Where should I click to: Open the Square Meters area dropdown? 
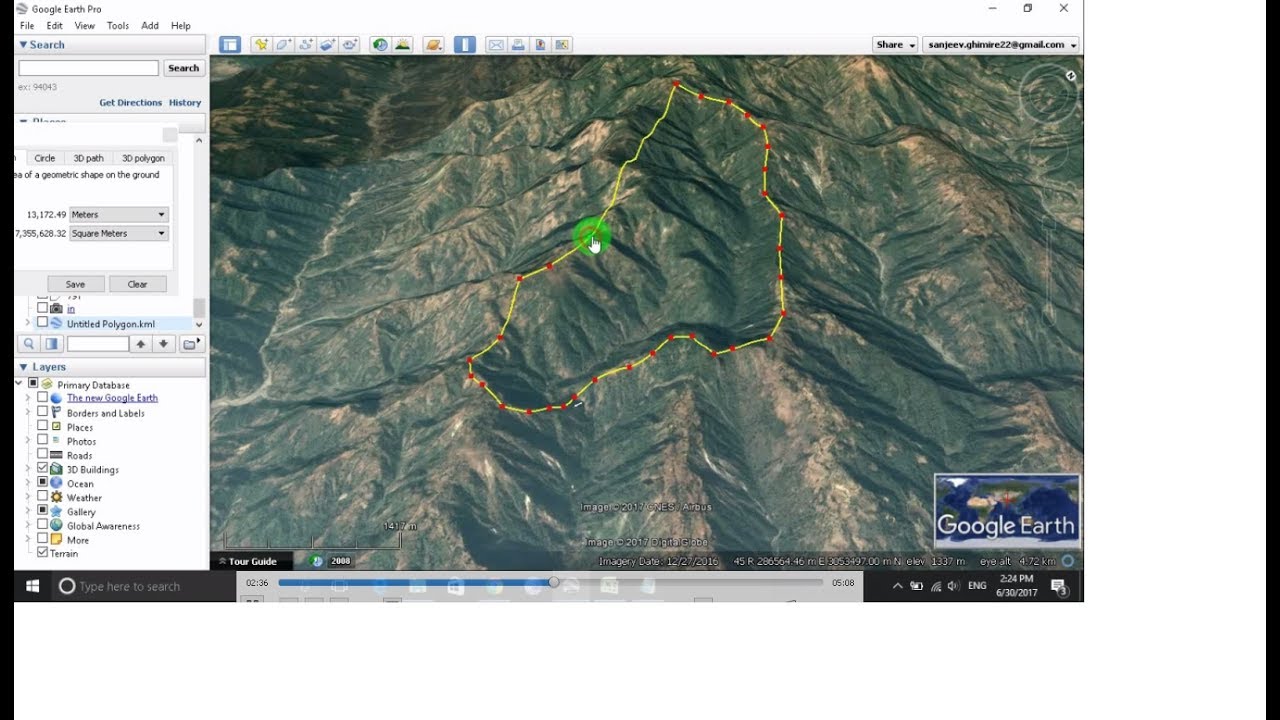coord(118,233)
